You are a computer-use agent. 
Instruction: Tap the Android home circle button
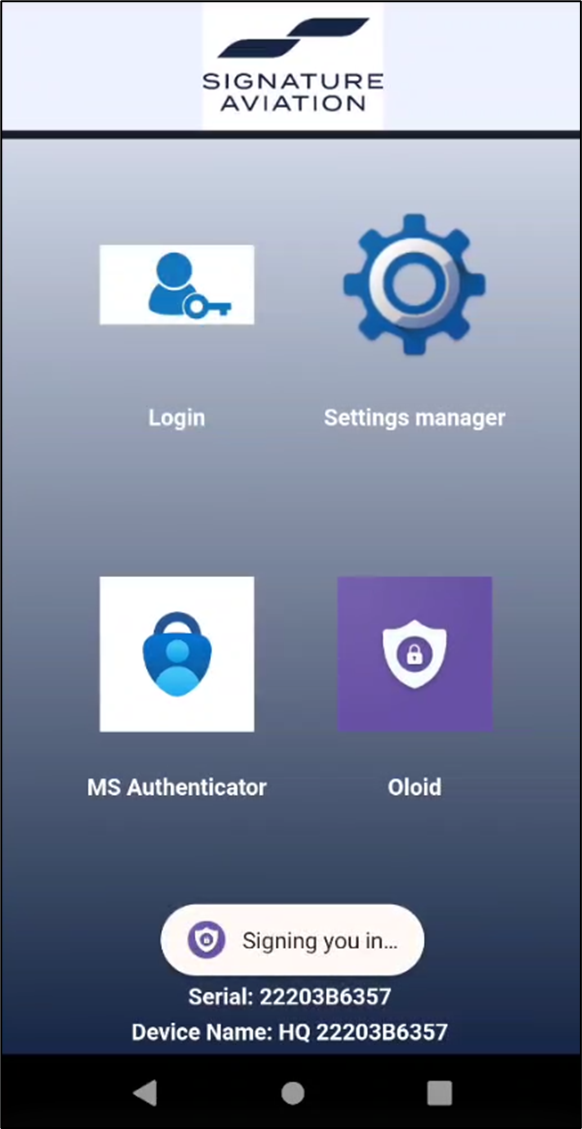click(x=292, y=1093)
